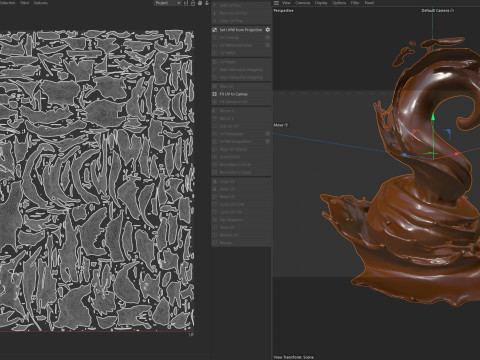Click Paste UV command

pos(241,189)
